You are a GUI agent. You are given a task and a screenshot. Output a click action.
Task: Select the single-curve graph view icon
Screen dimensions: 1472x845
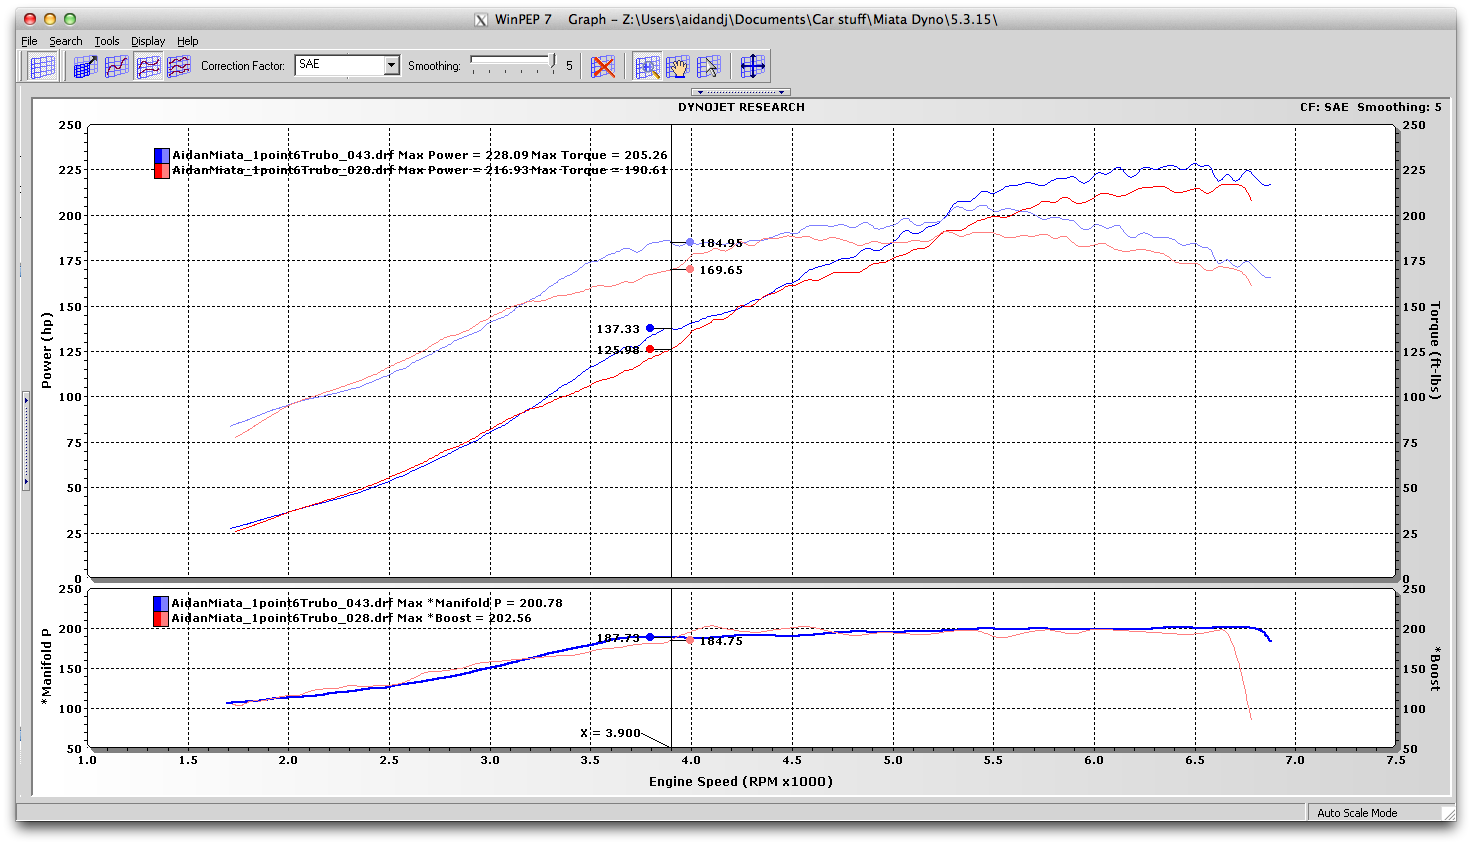point(117,67)
